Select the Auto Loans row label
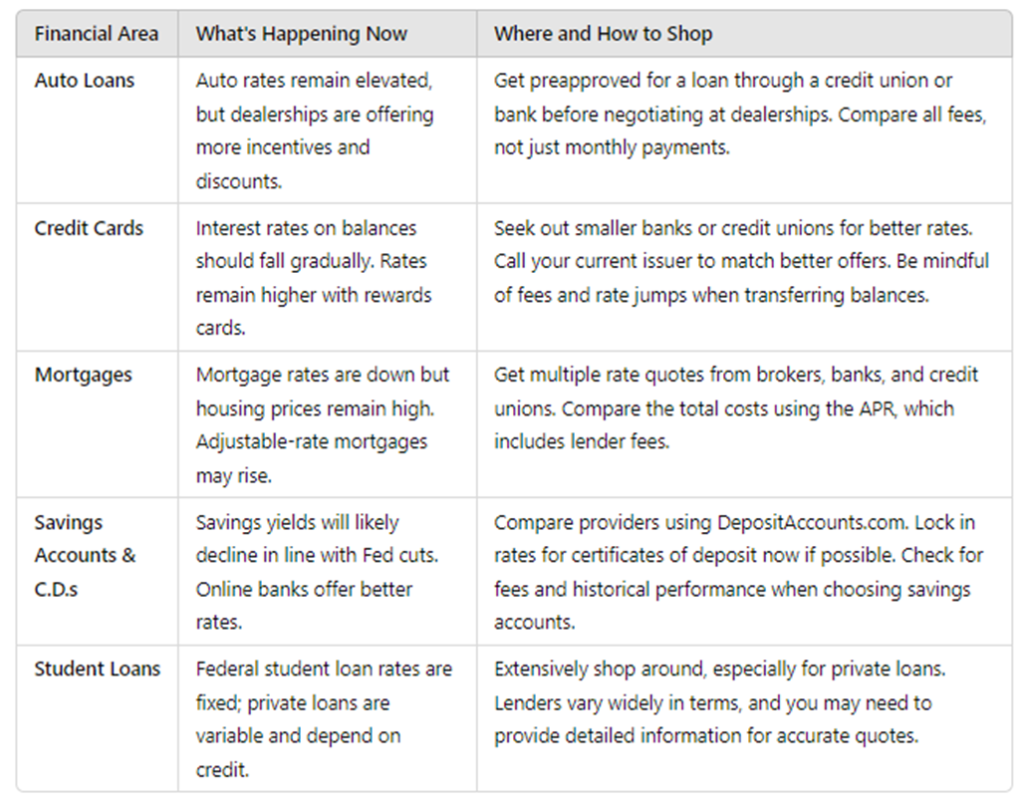Viewport: 1024px width, 808px height. pos(84,81)
